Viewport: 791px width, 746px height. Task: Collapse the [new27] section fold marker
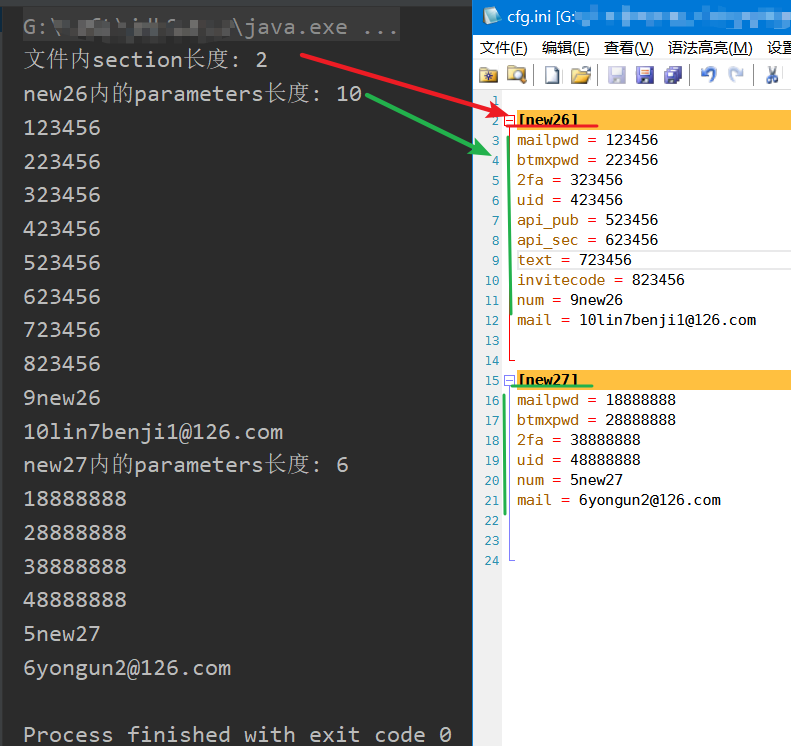pos(510,380)
